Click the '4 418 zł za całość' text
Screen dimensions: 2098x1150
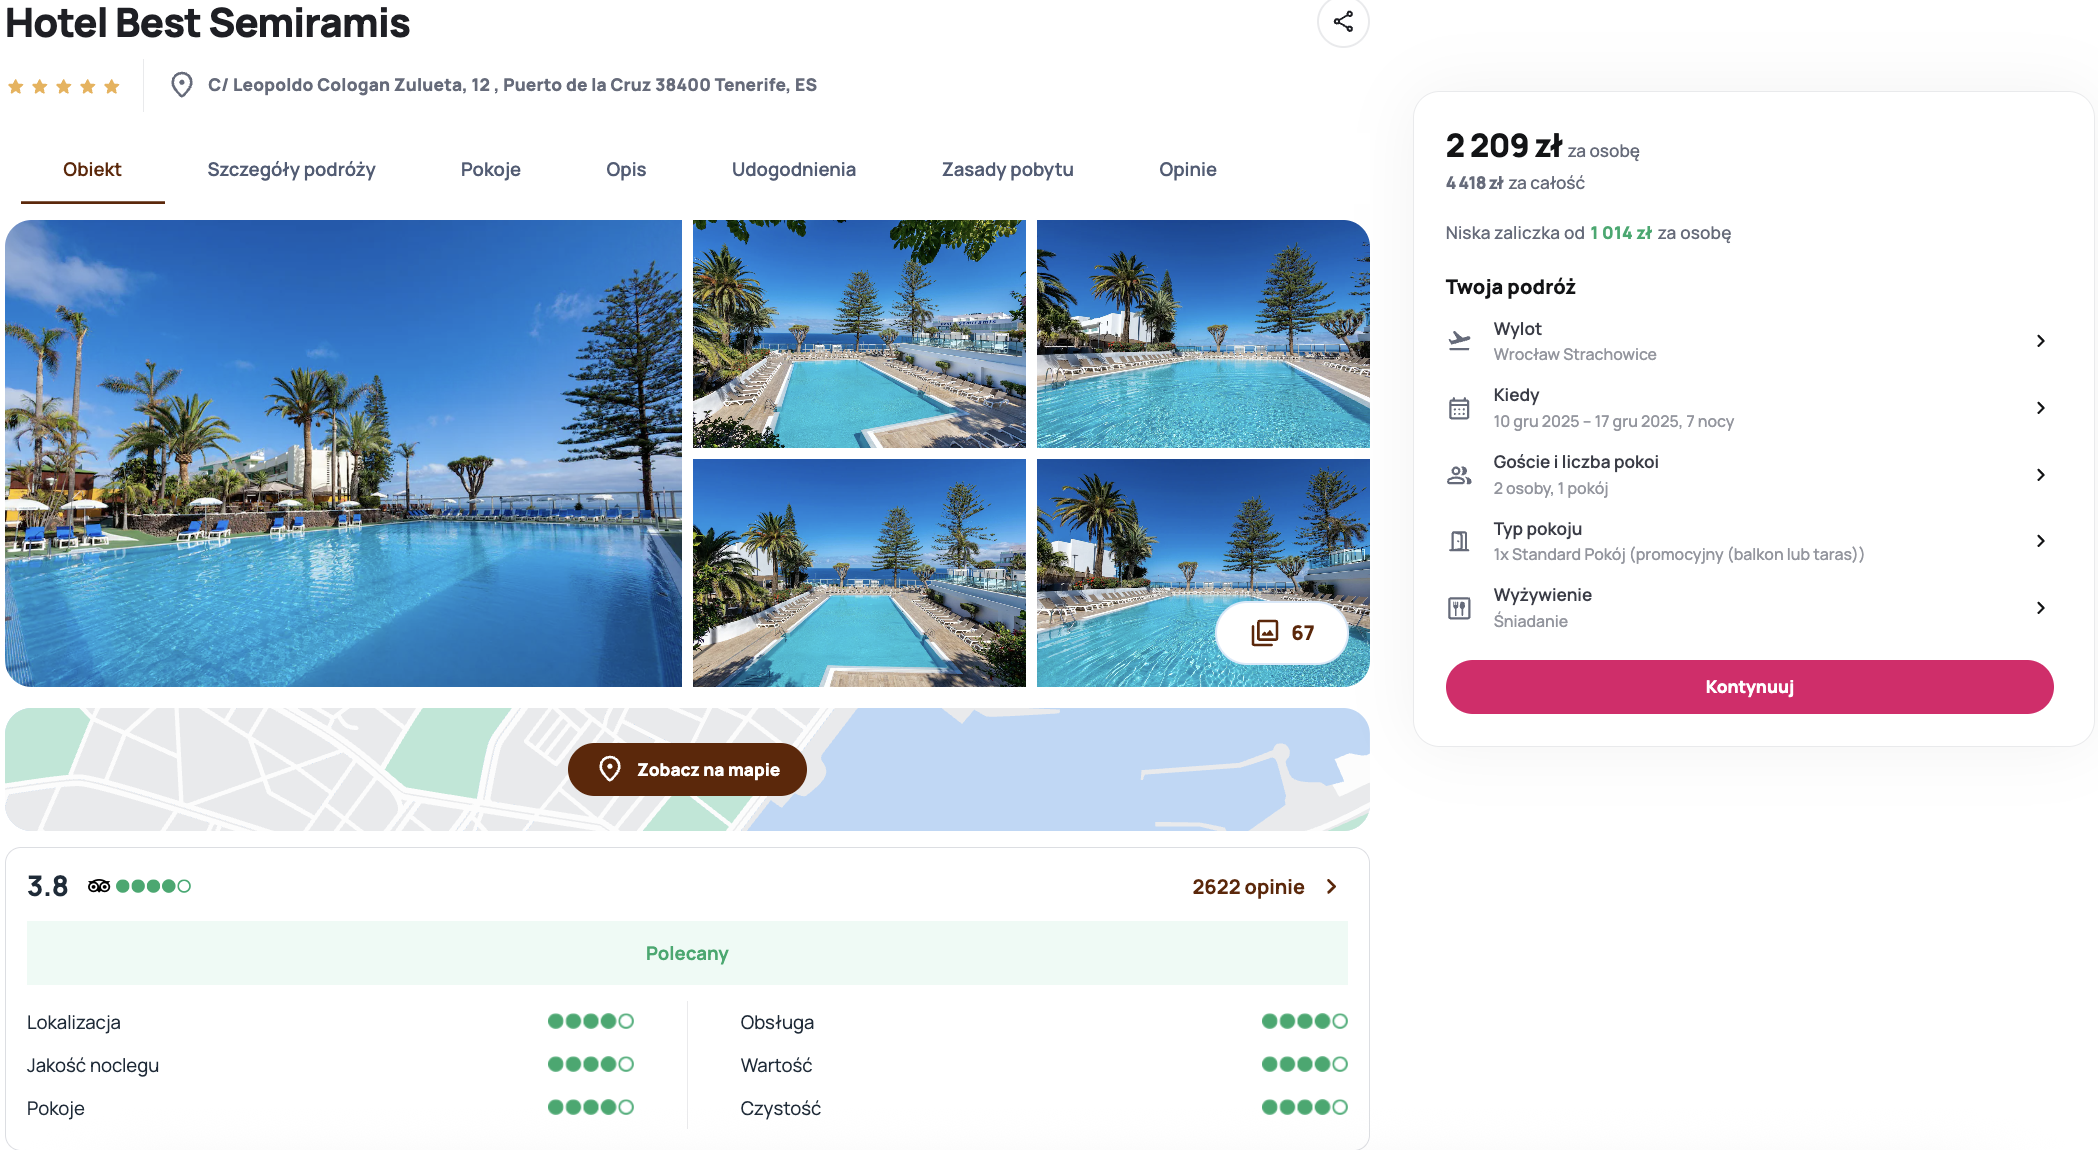click(1515, 183)
